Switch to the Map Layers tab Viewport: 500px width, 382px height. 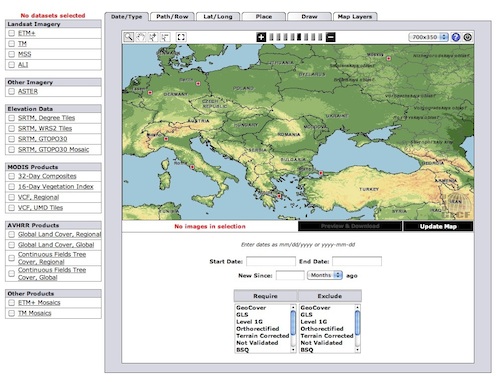(x=355, y=17)
